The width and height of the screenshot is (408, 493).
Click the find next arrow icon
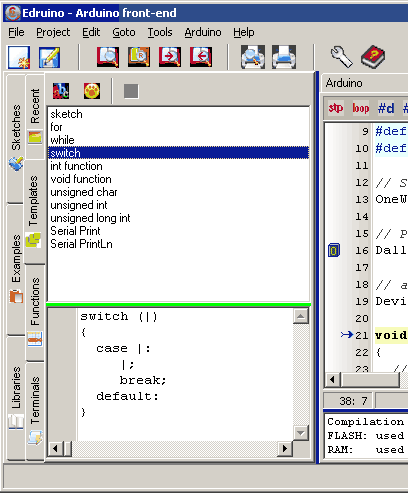click(x=170, y=57)
